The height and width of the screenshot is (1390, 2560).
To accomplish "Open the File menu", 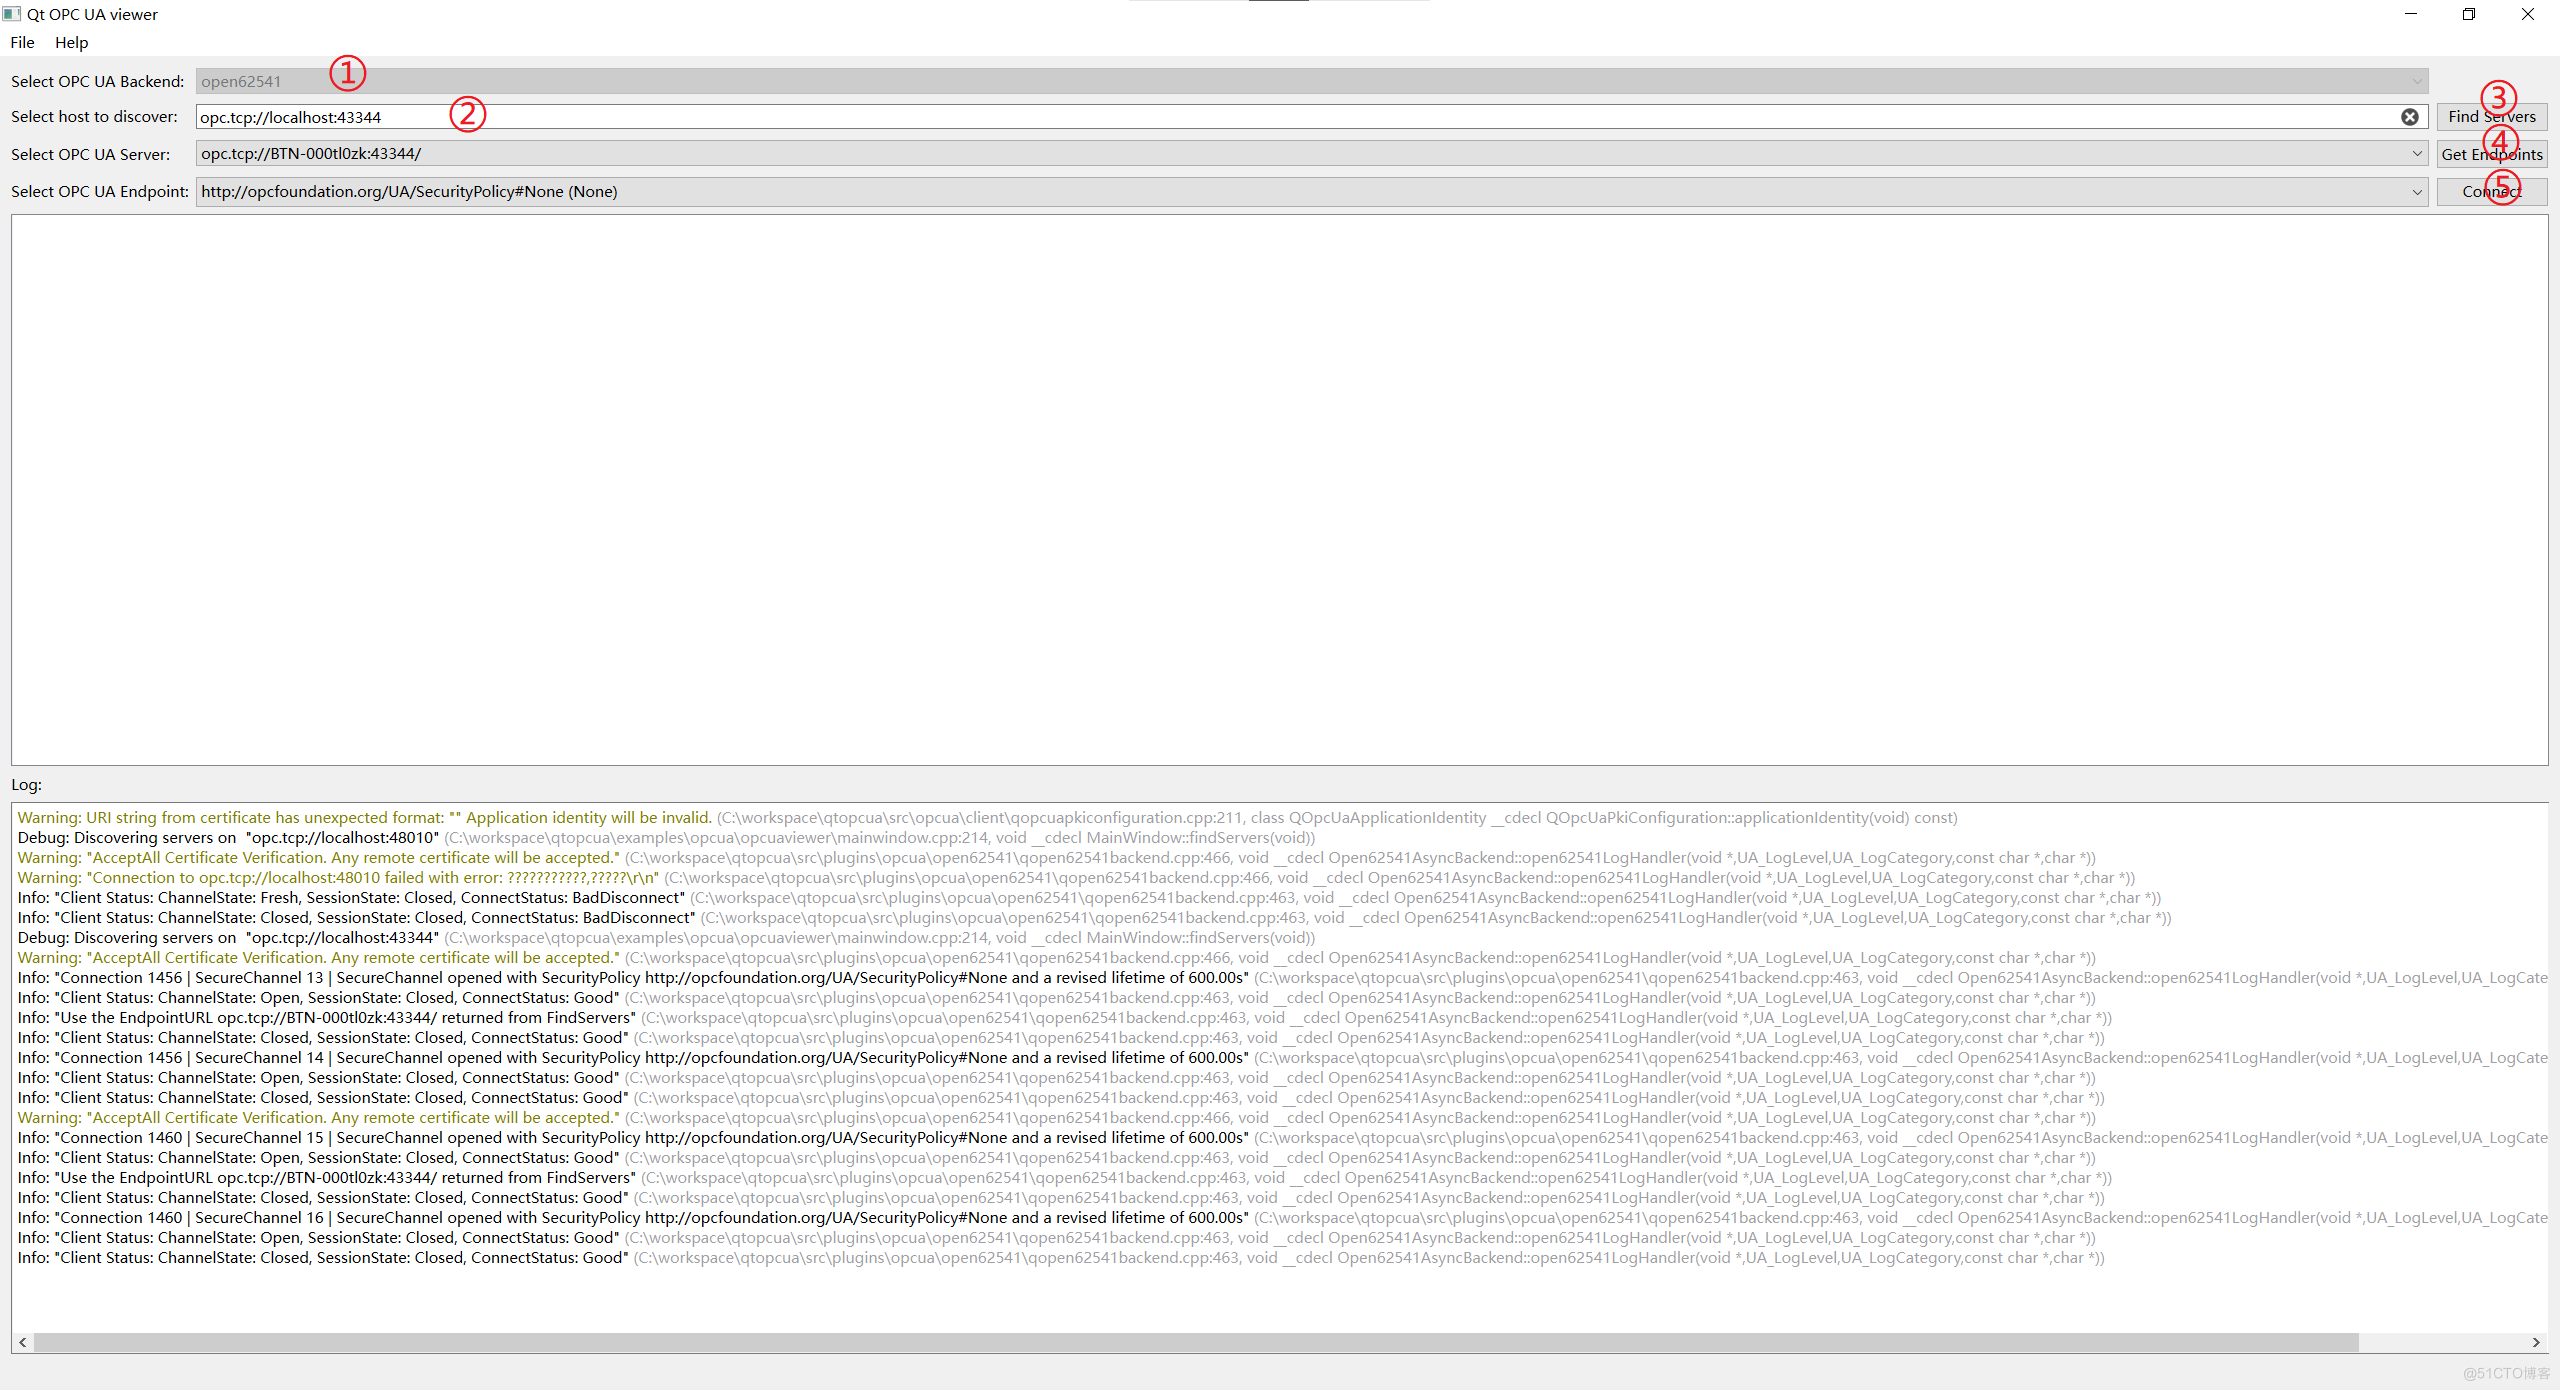I will click(x=22, y=42).
